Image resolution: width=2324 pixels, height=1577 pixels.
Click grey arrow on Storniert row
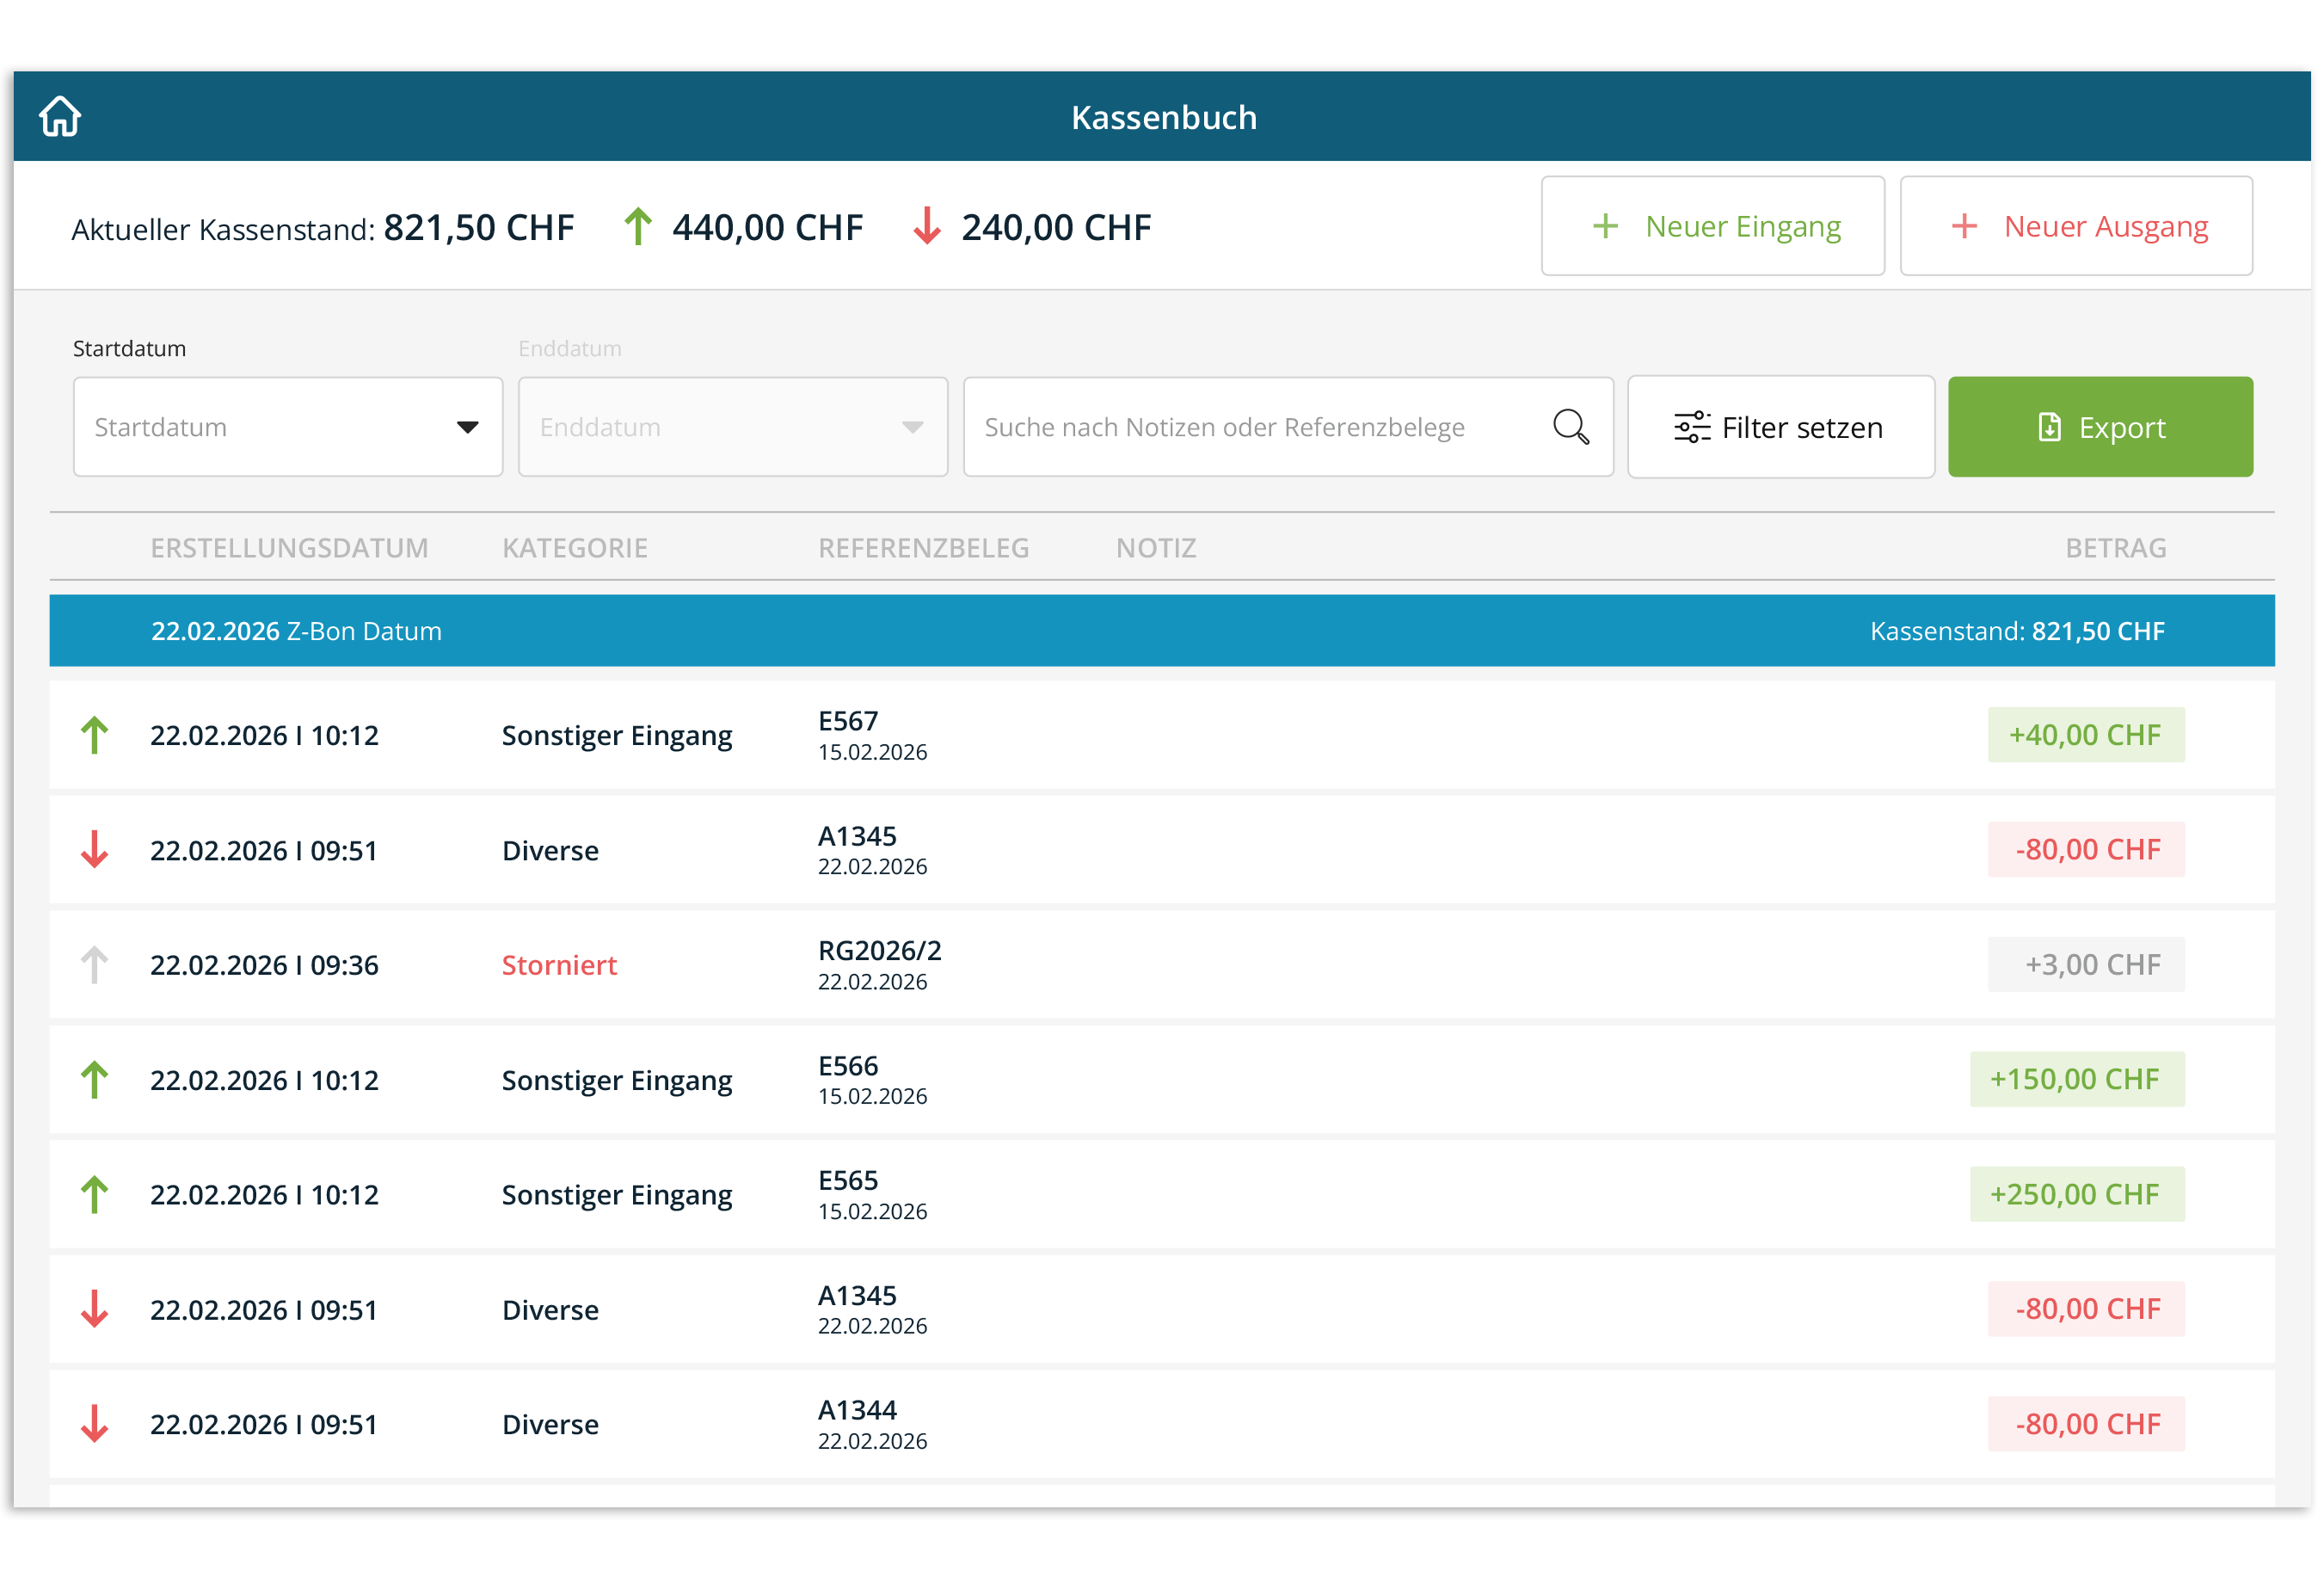pos(95,967)
